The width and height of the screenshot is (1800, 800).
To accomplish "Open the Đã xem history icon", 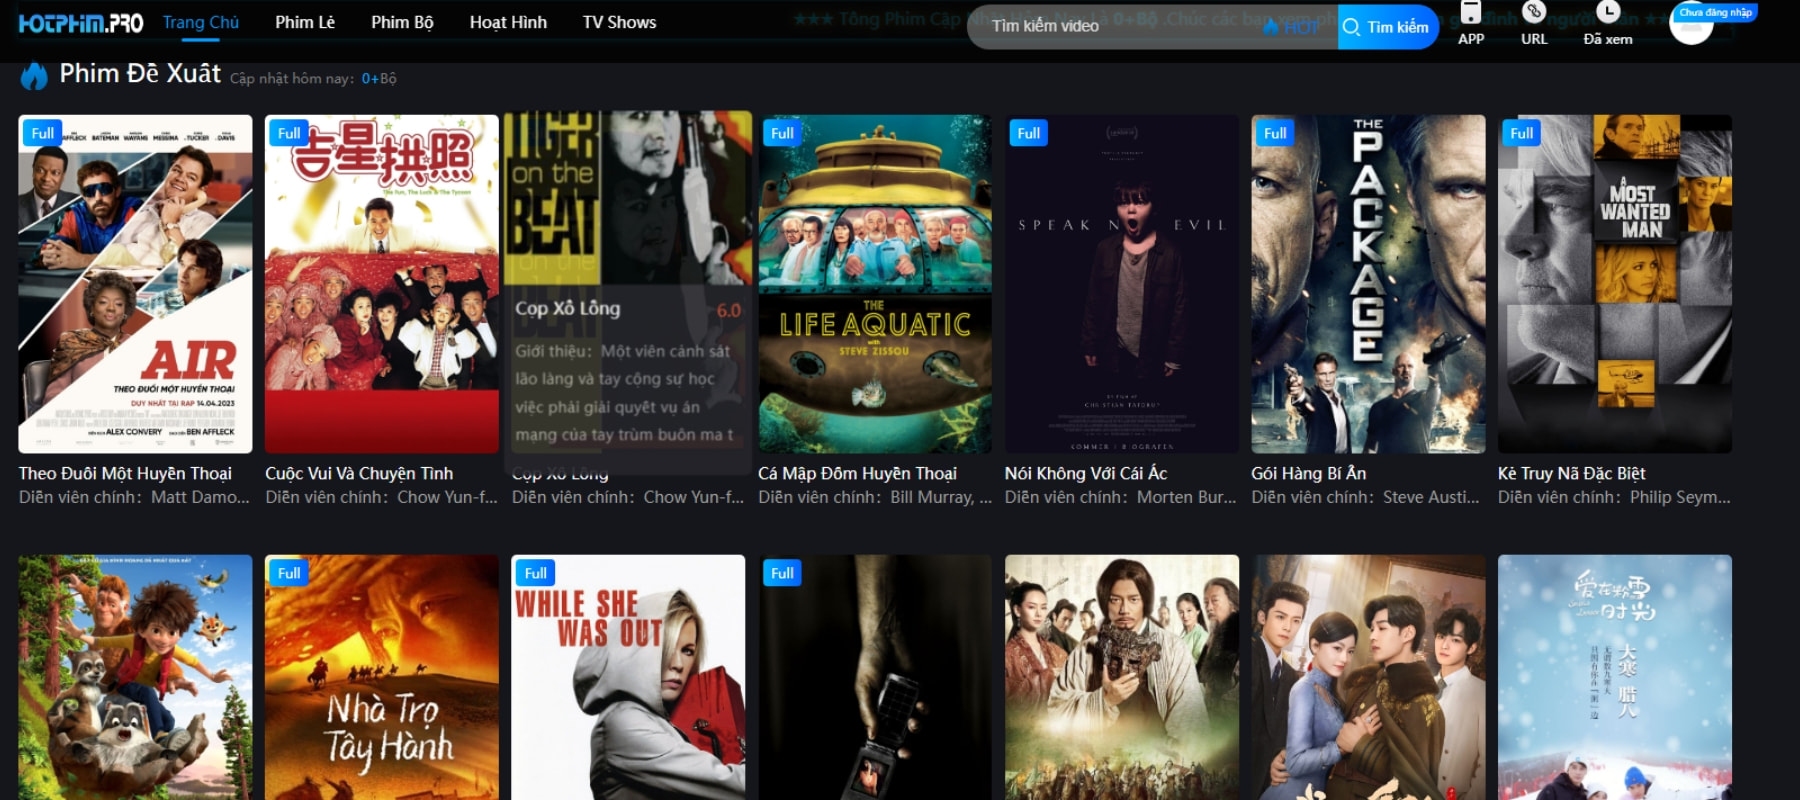I will pyautogui.click(x=1608, y=24).
